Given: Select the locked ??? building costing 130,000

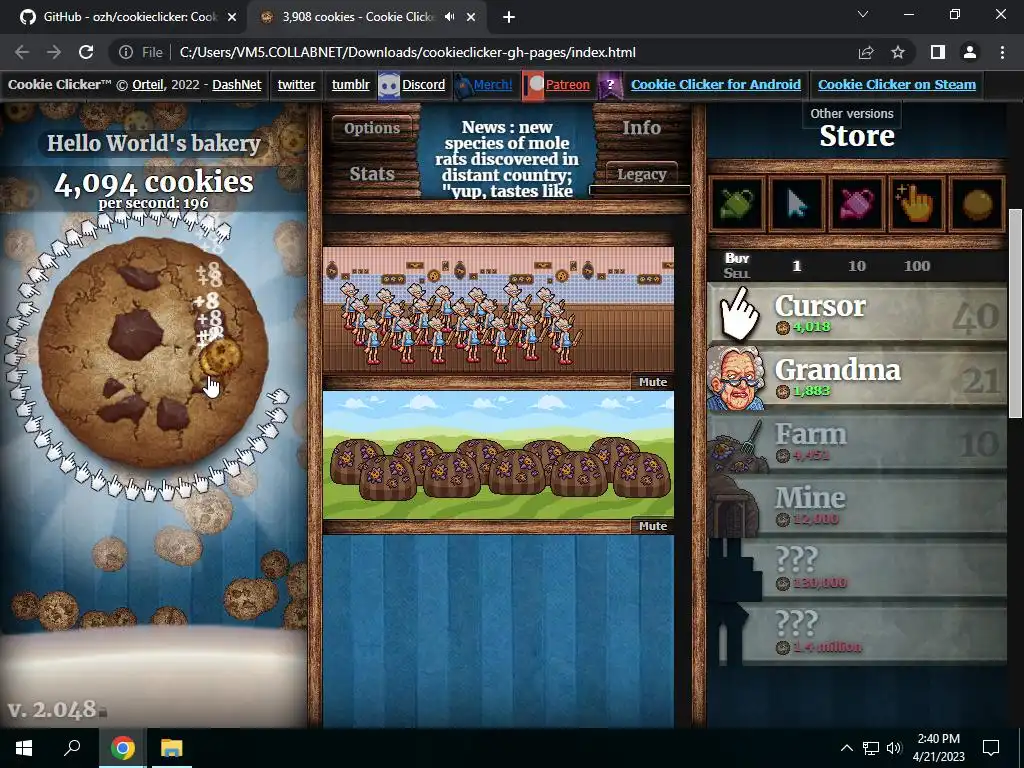Looking at the screenshot, I should pos(857,569).
